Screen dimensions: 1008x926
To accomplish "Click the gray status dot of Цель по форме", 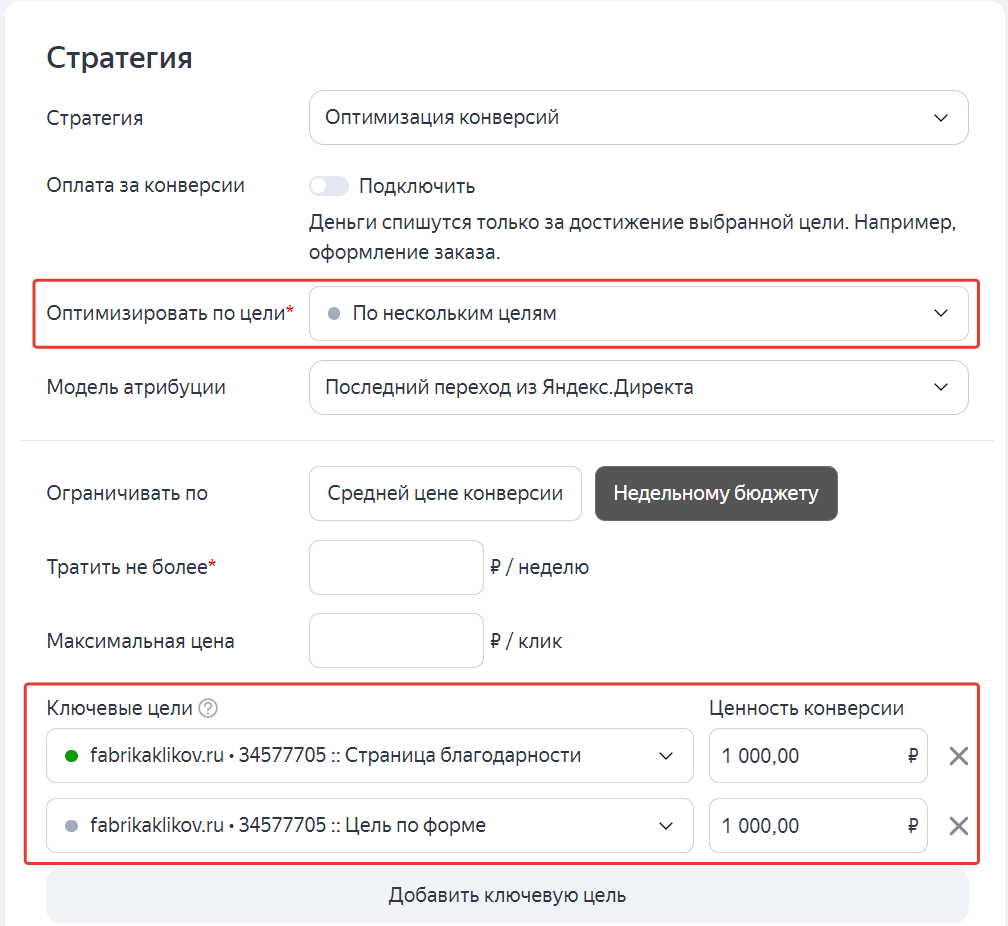I will [71, 826].
